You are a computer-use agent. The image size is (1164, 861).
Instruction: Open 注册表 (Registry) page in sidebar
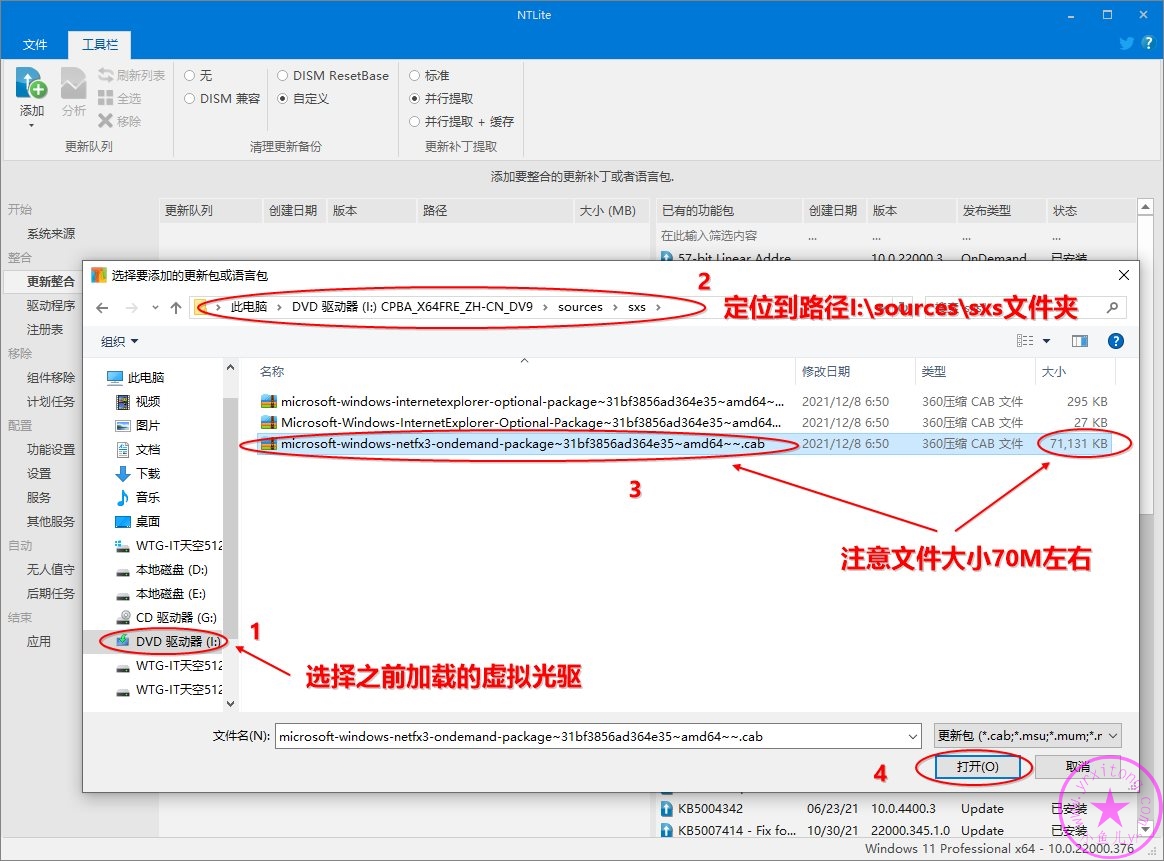[45, 329]
